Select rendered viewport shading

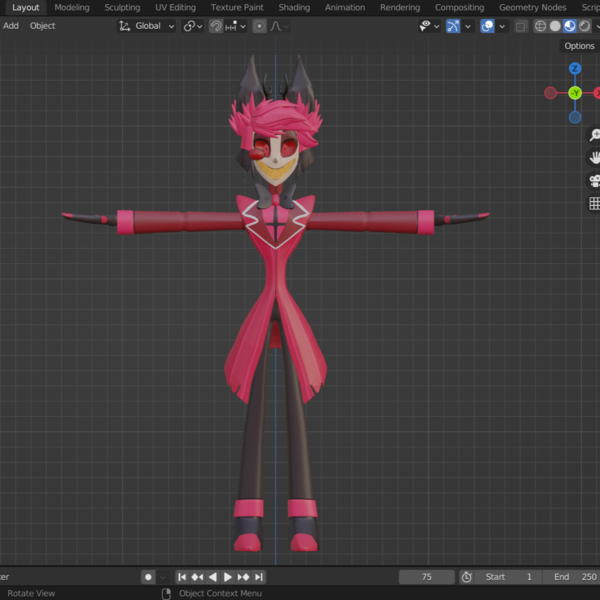(584, 26)
